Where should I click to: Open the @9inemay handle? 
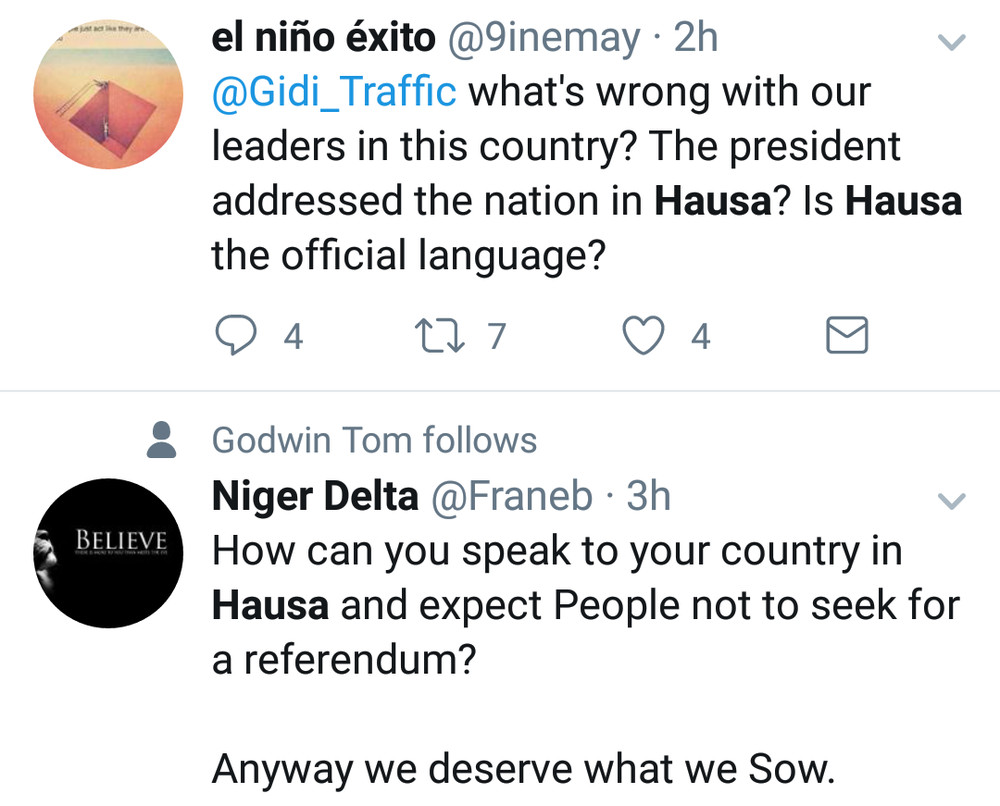coord(544,39)
